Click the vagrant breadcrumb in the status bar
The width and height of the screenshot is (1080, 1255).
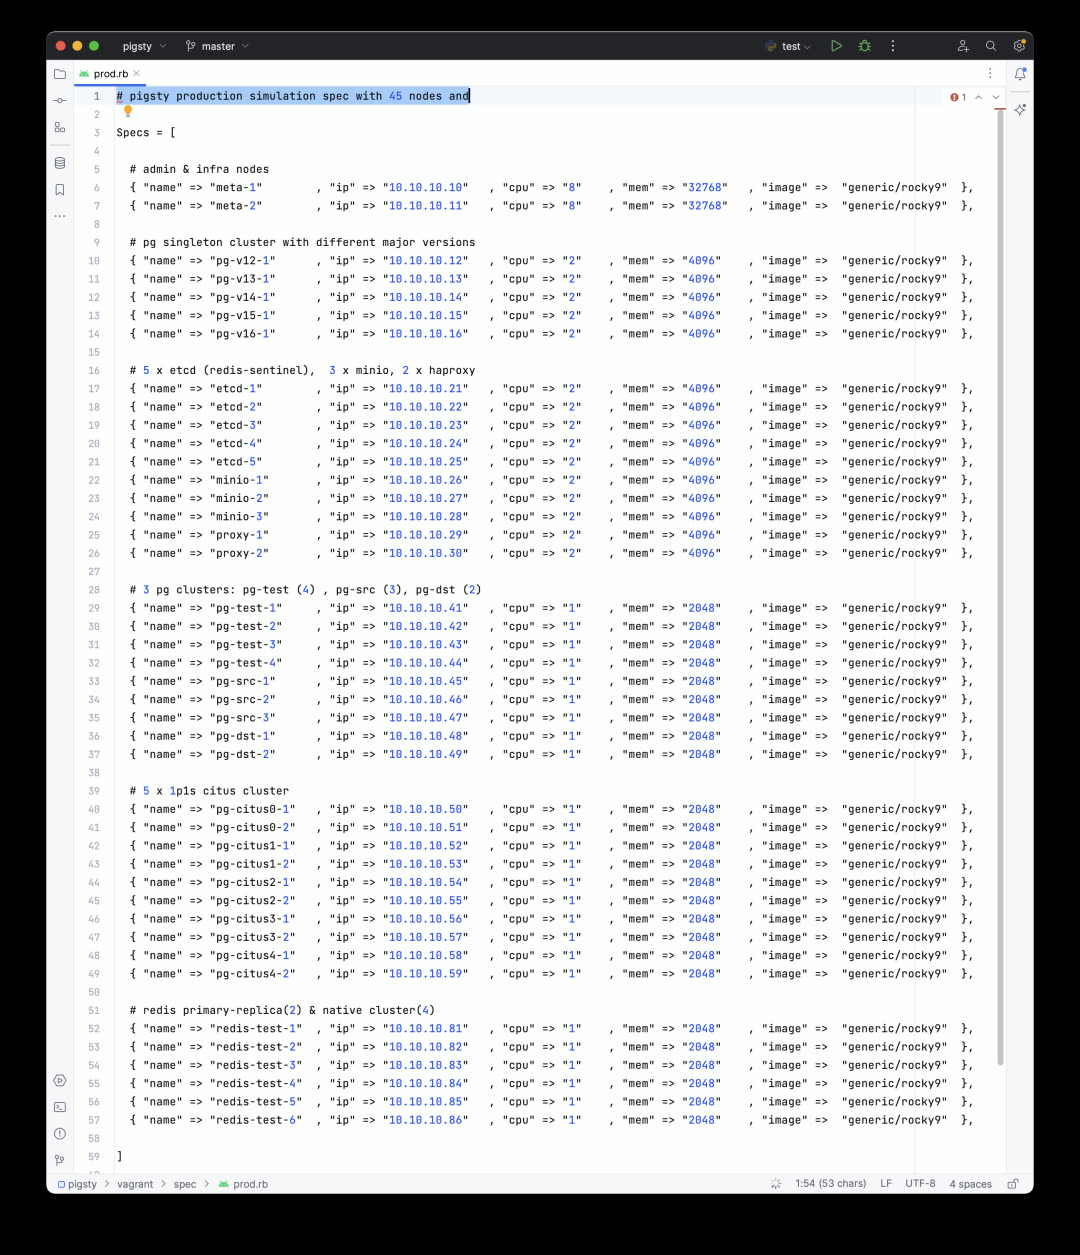135,1184
